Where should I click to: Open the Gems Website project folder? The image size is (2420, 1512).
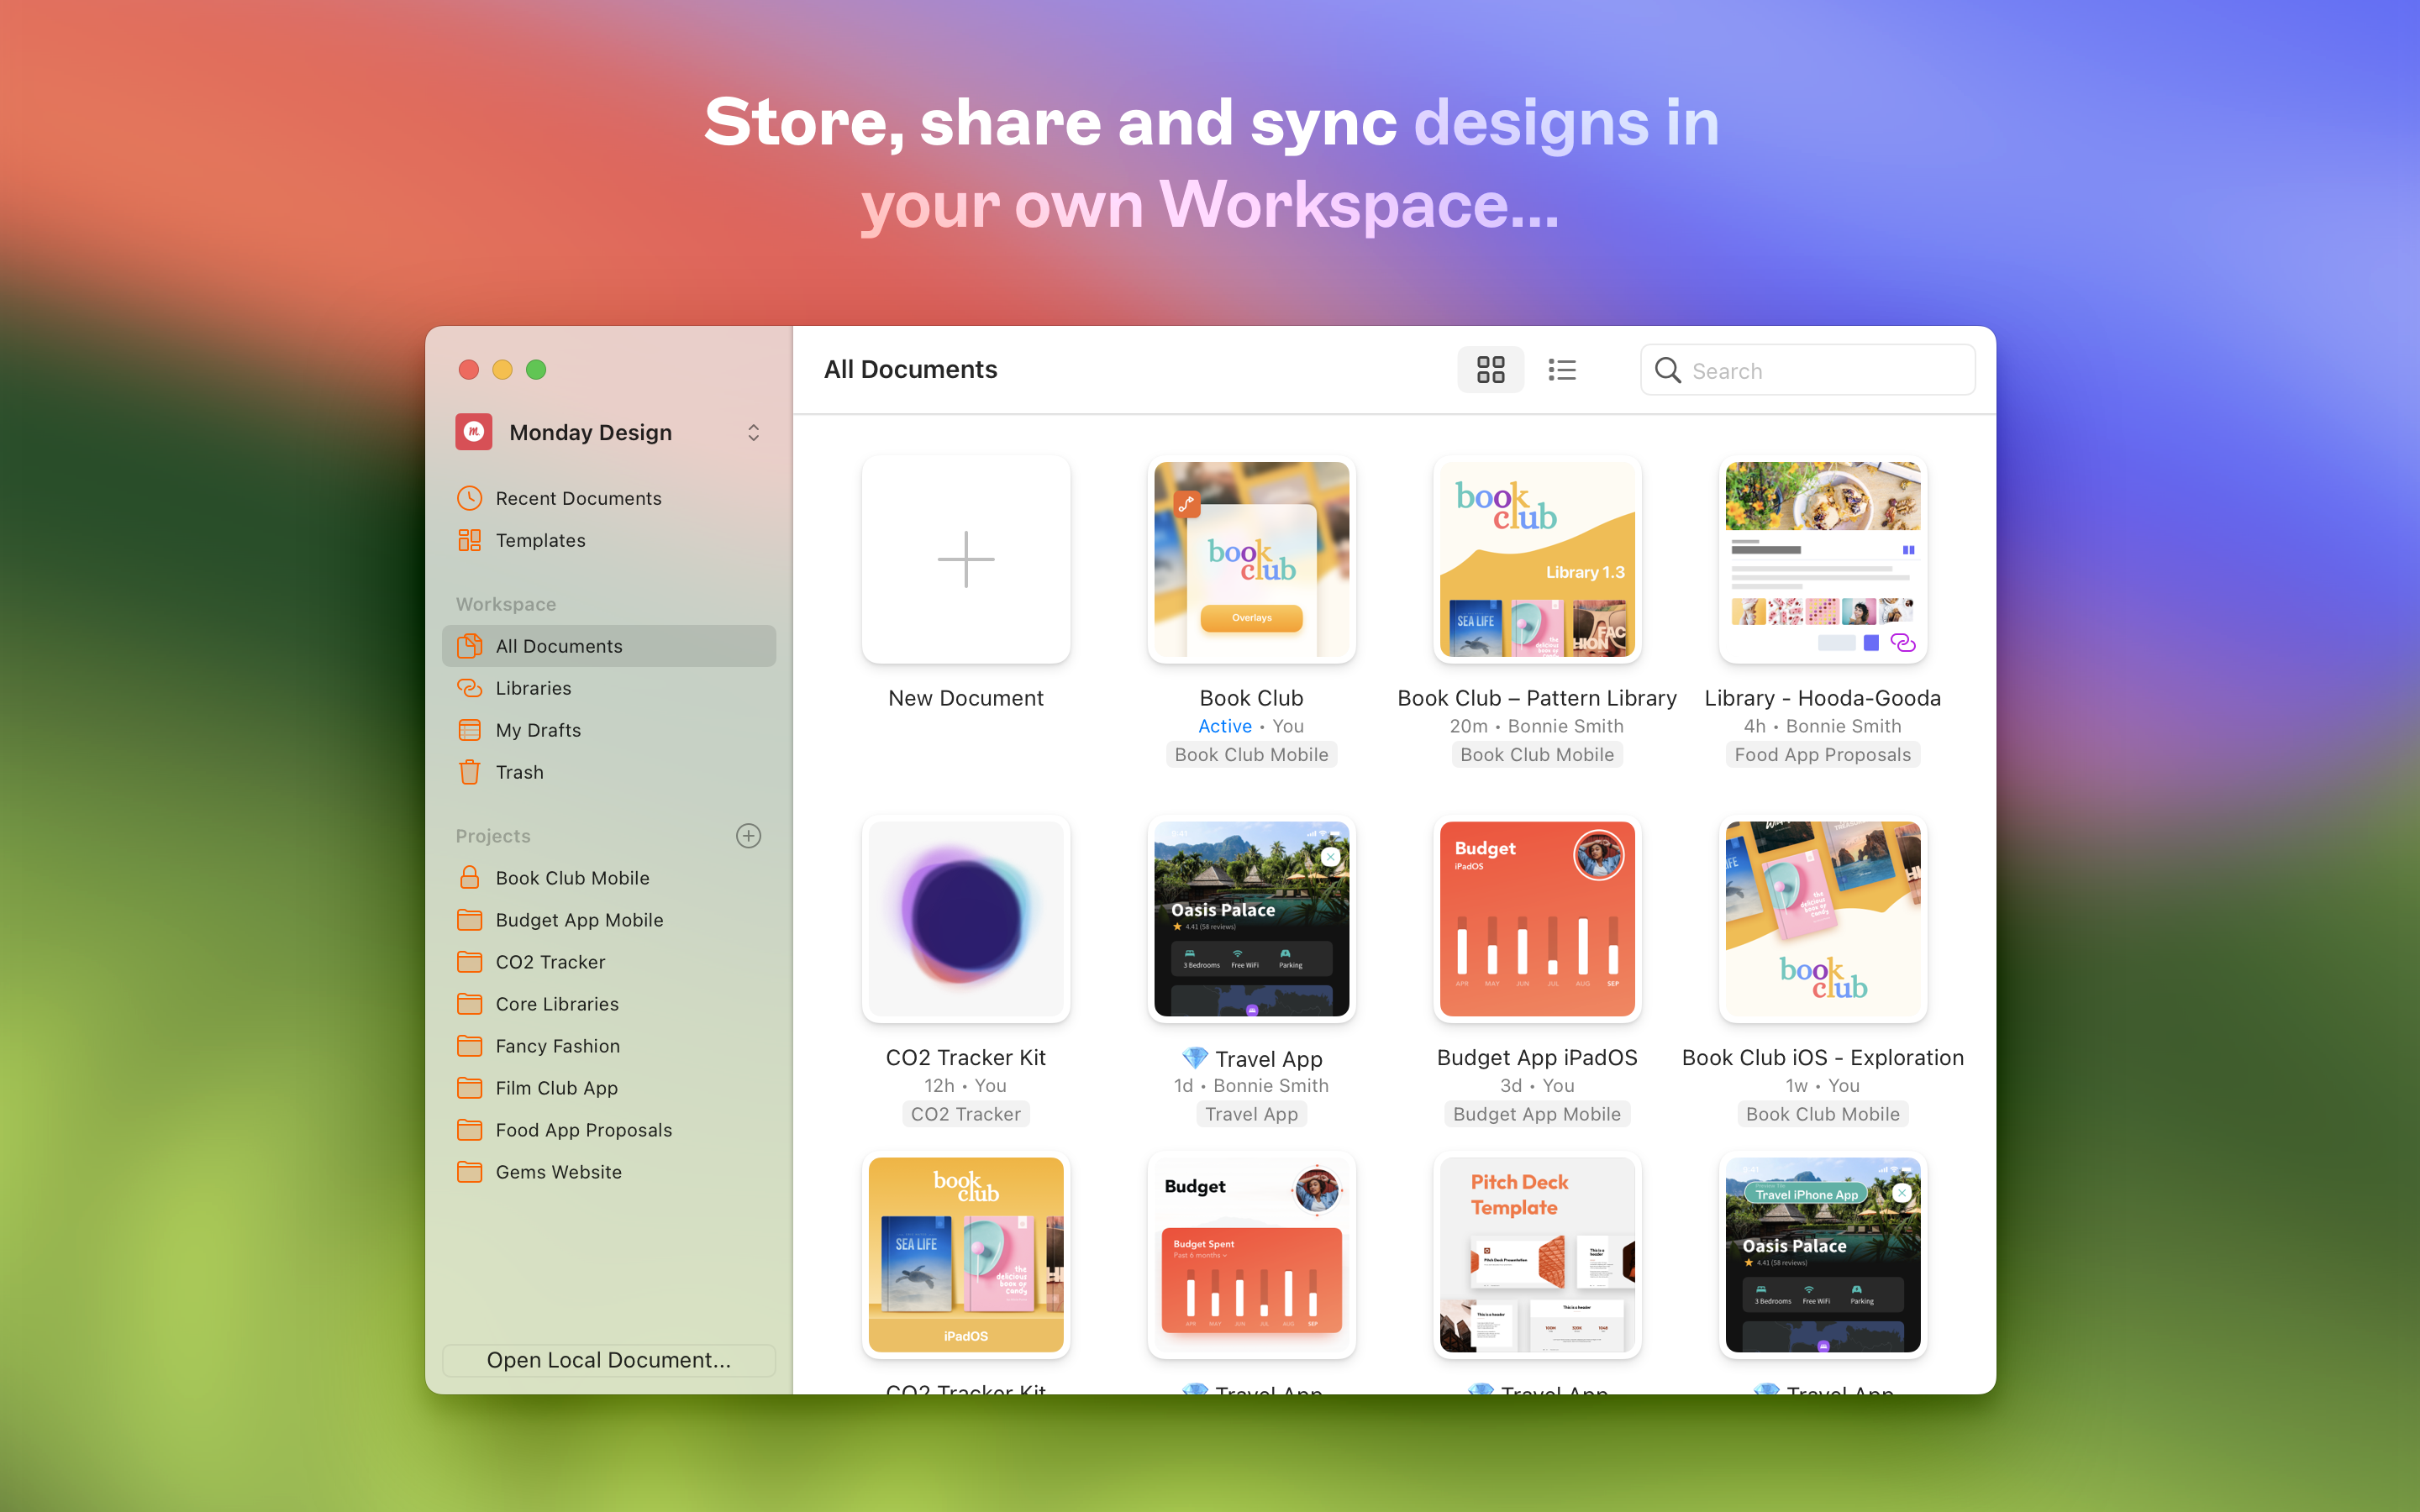pos(558,1172)
